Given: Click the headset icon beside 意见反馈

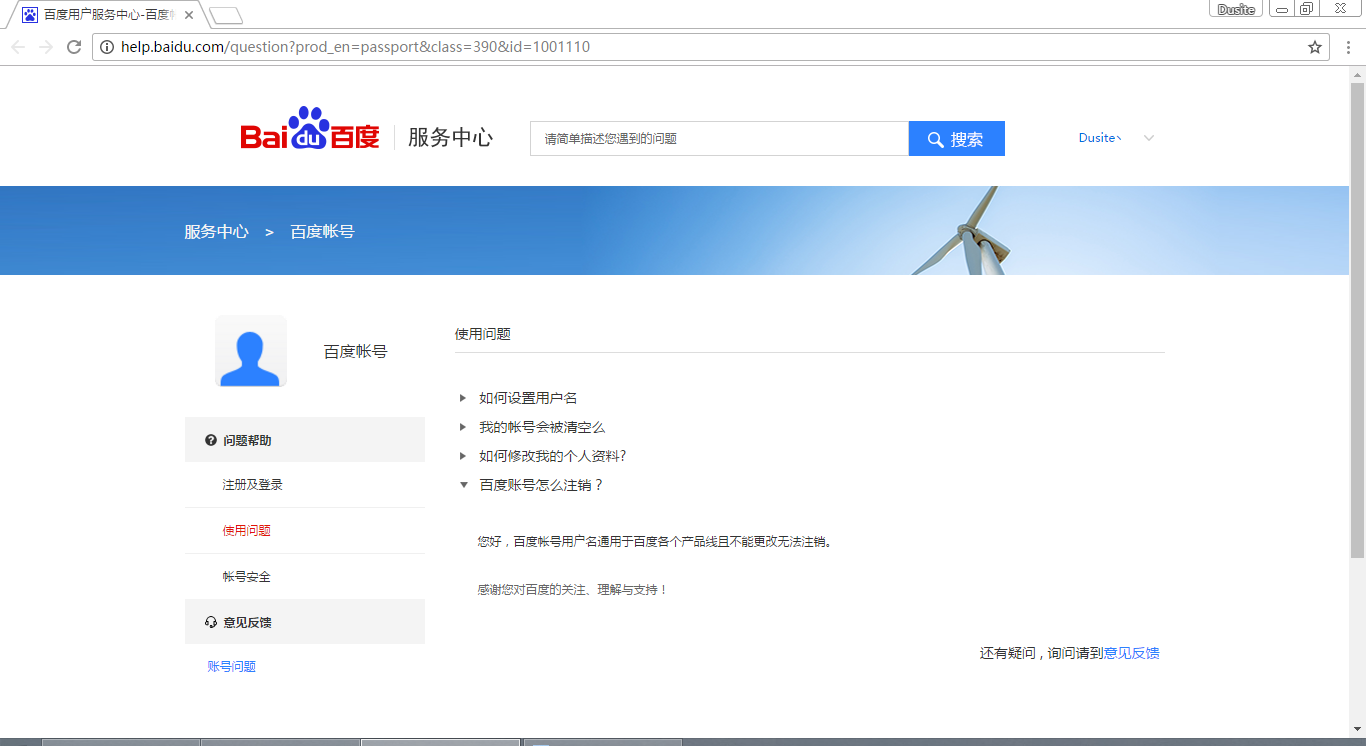Looking at the screenshot, I should pos(211,622).
